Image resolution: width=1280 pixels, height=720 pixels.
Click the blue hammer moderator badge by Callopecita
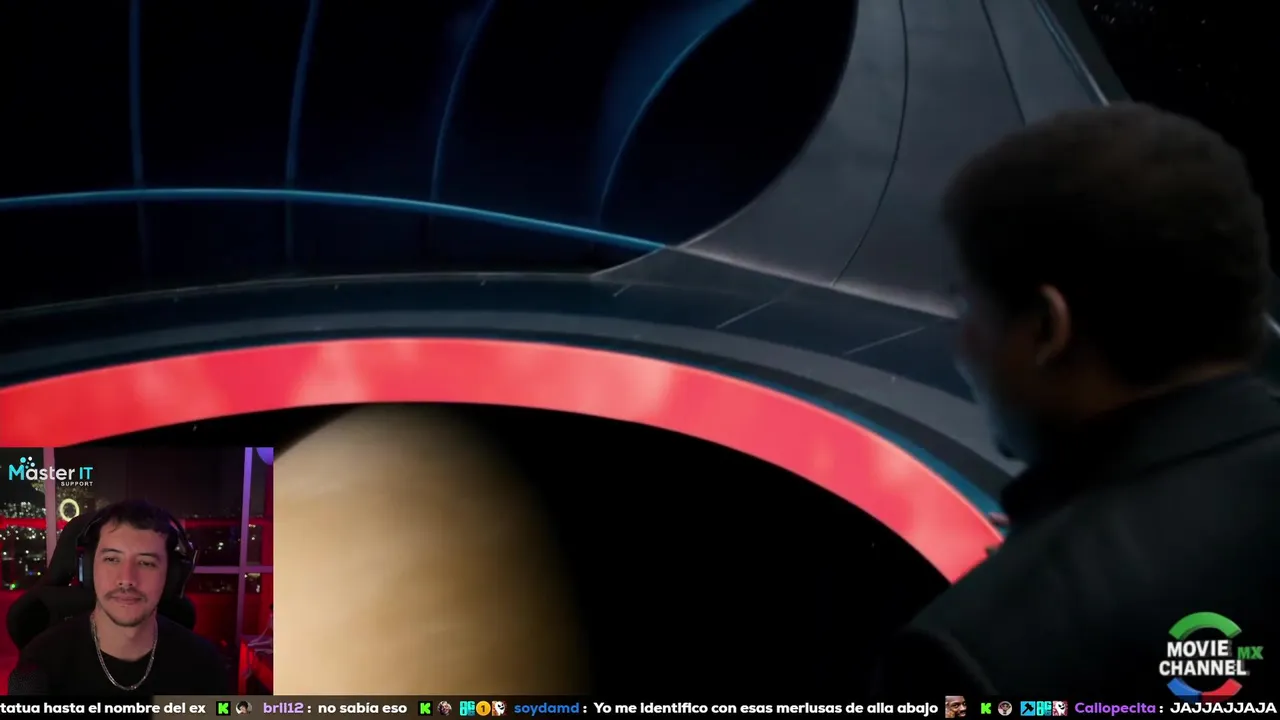pos(1028,708)
